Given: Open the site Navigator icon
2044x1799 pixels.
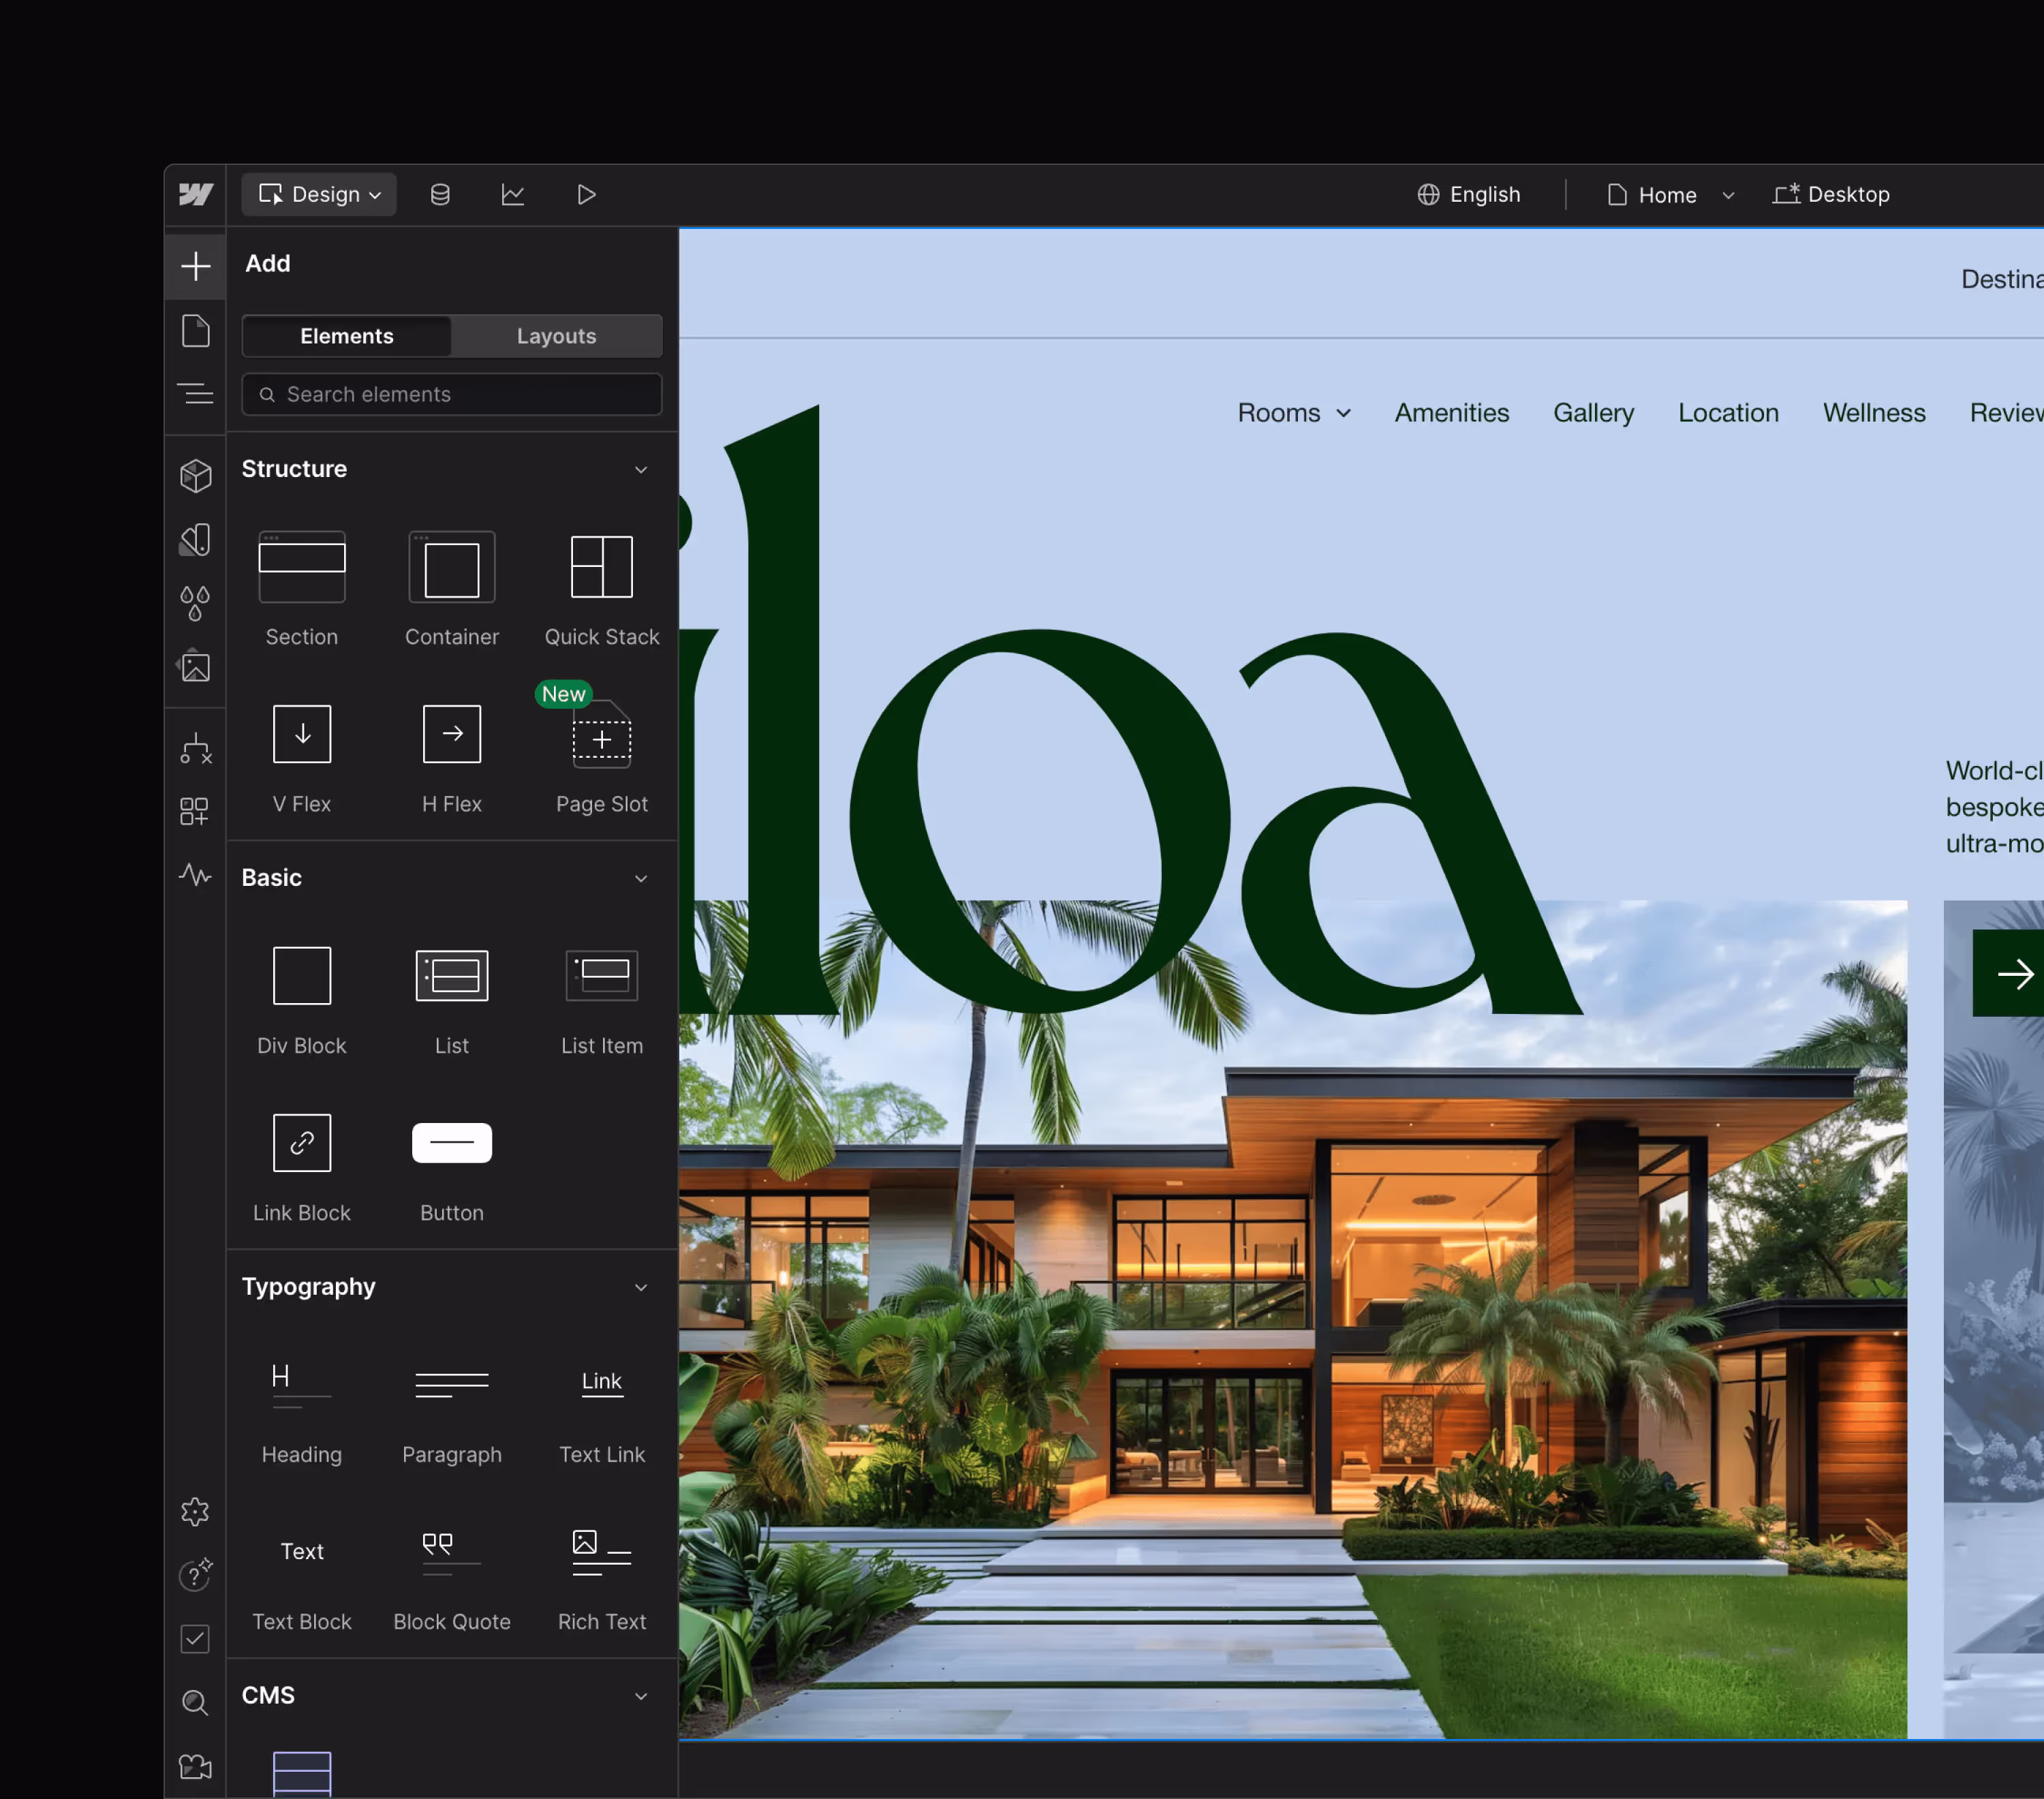Looking at the screenshot, I should pyautogui.click(x=195, y=393).
